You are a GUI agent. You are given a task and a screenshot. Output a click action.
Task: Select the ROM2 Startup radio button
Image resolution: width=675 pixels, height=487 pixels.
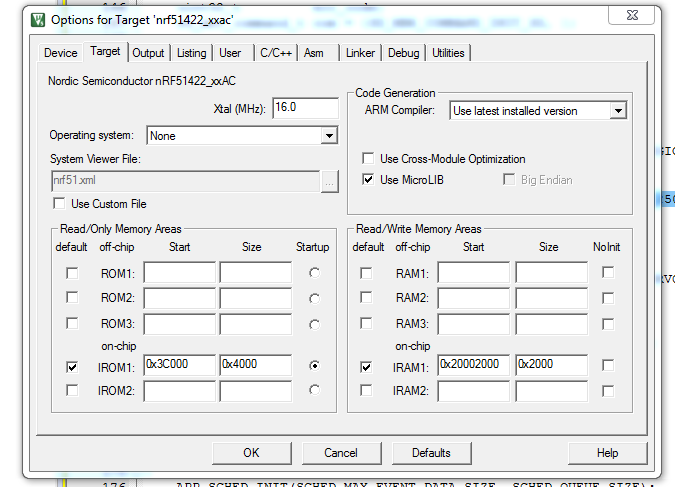click(x=315, y=298)
